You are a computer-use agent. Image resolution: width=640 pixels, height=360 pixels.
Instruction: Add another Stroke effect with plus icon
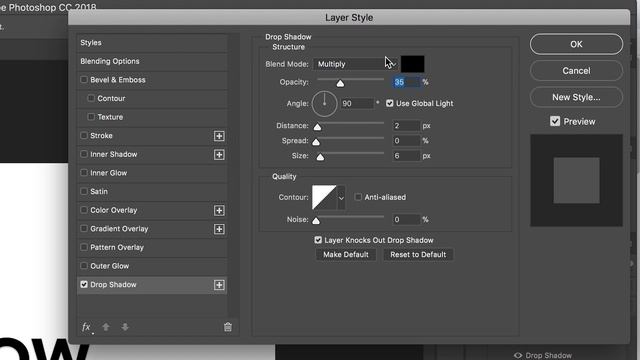click(219, 136)
